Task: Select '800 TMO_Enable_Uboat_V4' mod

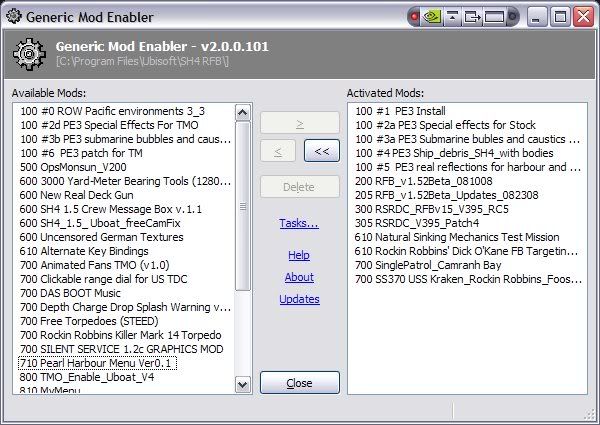Action: 87,377
